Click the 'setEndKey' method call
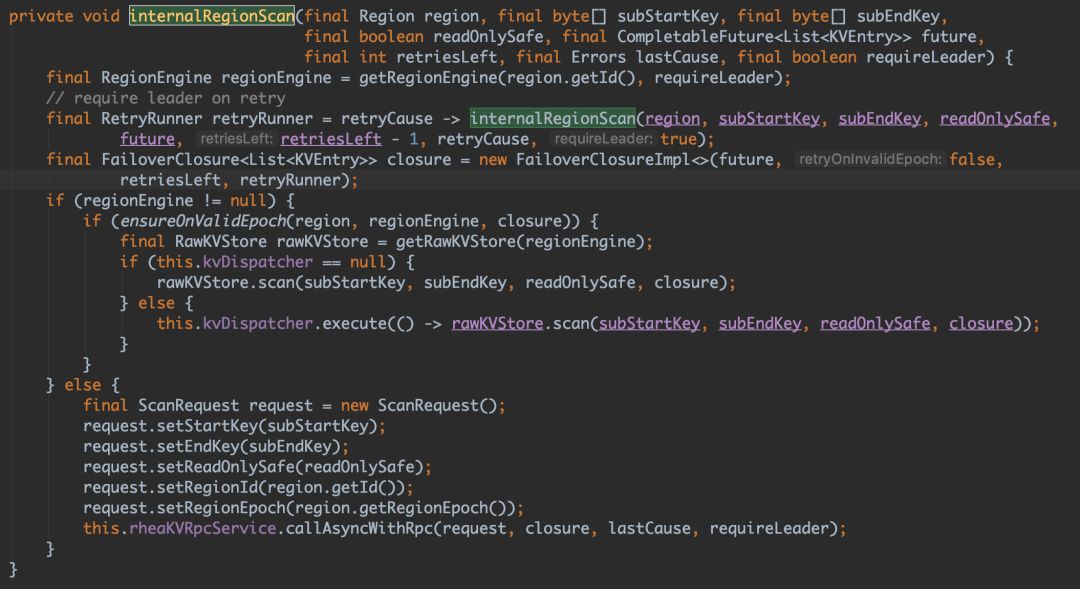Image resolution: width=1080 pixels, height=589 pixels. 198,446
